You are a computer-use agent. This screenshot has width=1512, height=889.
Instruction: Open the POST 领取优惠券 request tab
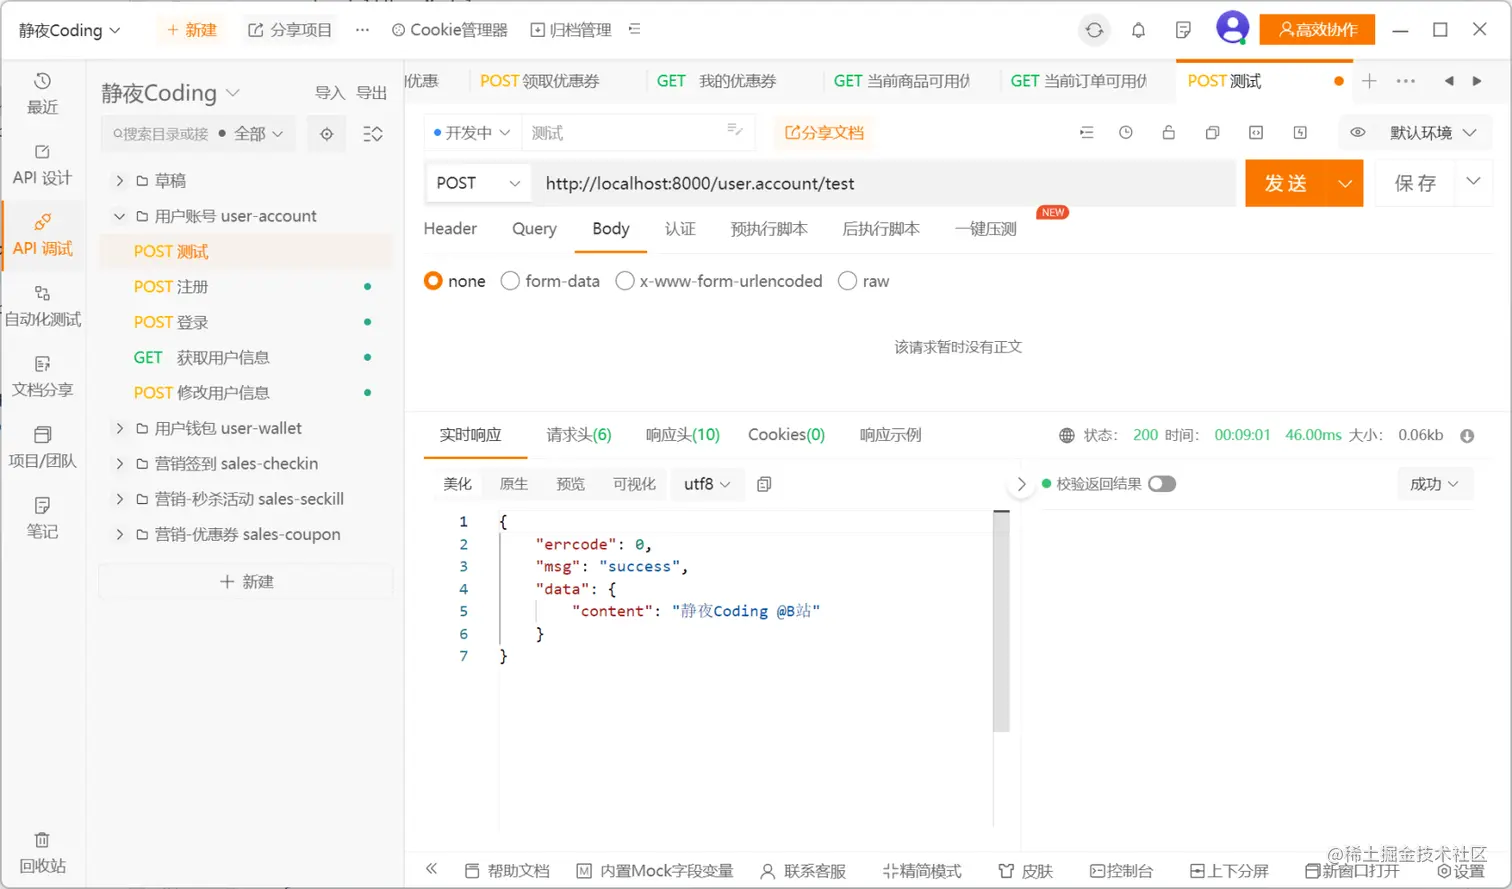(540, 81)
